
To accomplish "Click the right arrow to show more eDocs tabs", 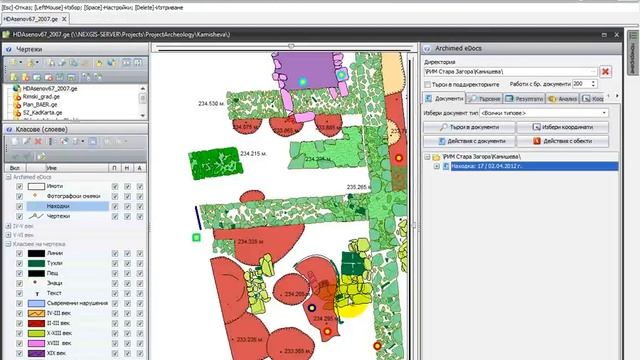I will click(x=617, y=96).
